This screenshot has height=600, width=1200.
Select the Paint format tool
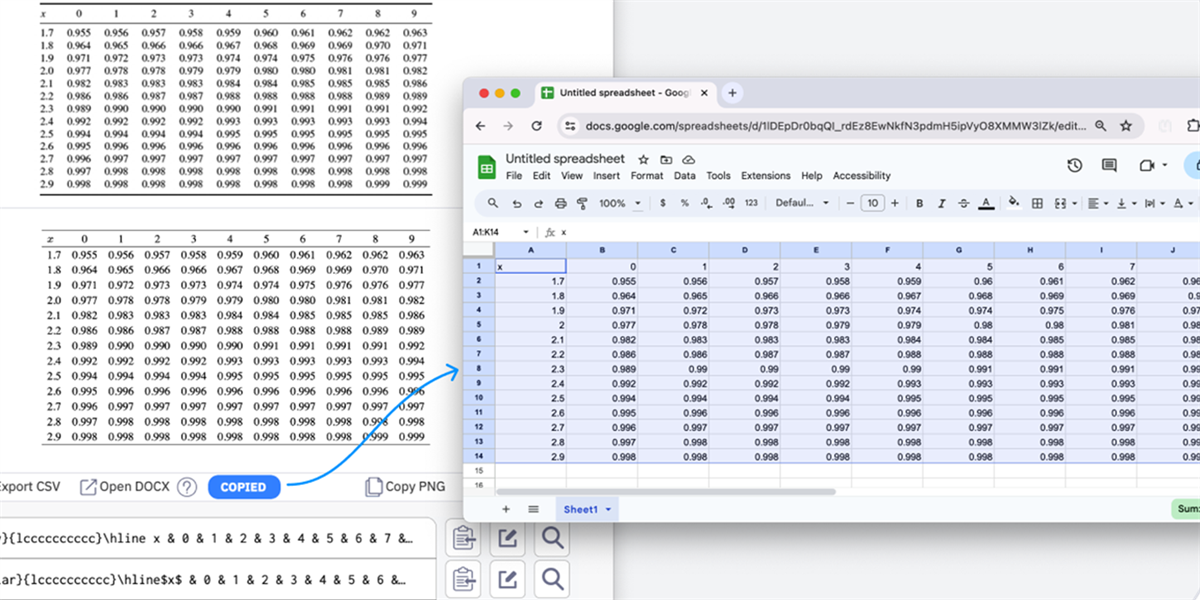(581, 203)
